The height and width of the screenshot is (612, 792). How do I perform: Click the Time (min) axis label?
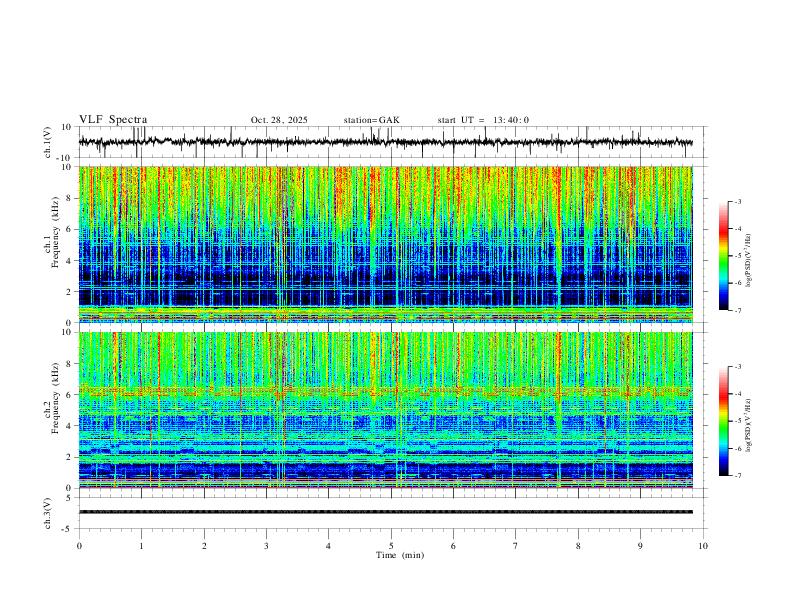tap(400, 555)
